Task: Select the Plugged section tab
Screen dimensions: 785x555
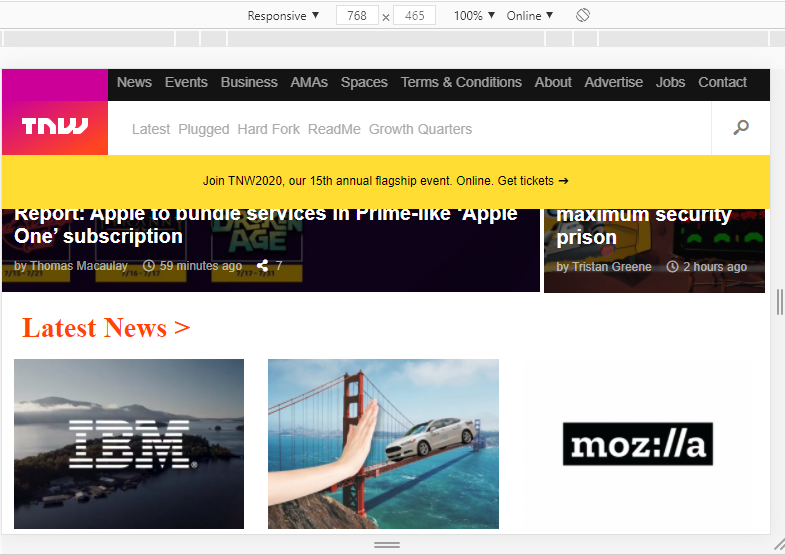Action: (x=204, y=129)
